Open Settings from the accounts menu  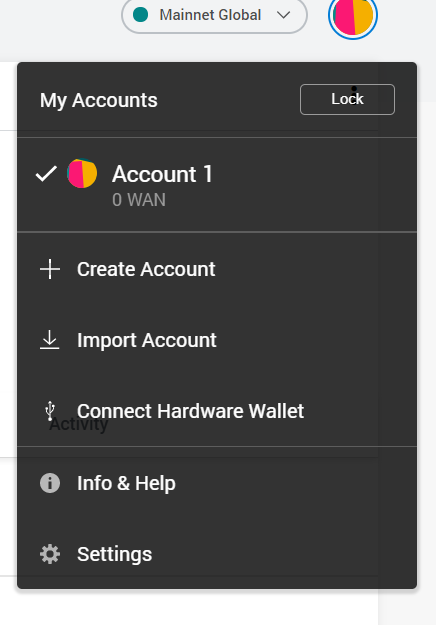point(217,554)
